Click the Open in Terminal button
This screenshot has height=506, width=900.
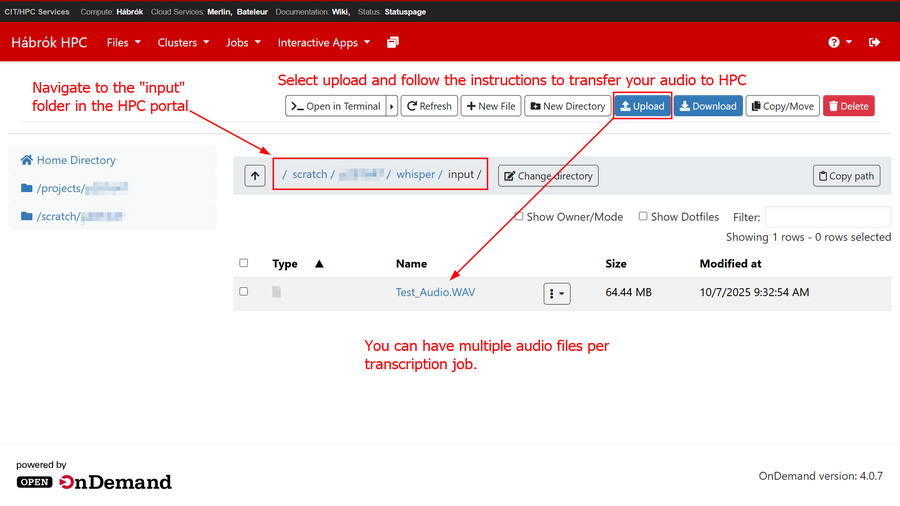pos(335,106)
